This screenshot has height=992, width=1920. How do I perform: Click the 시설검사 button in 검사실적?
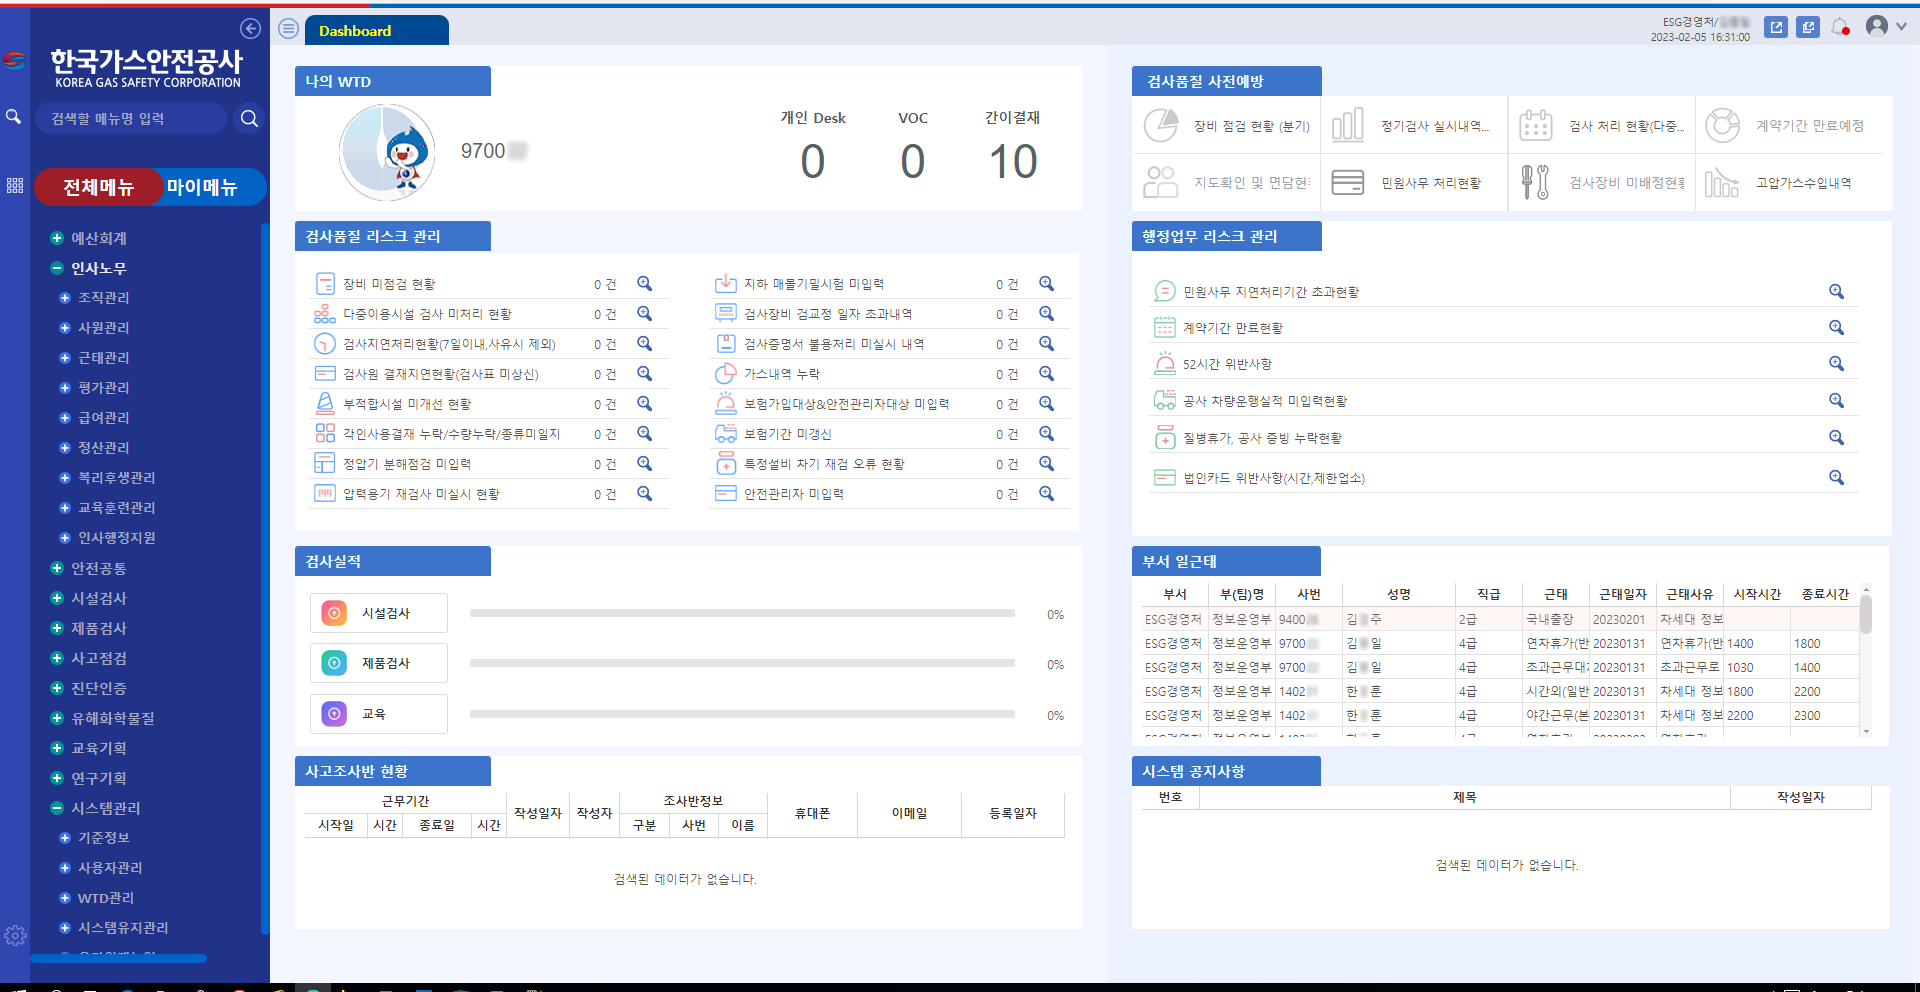pos(378,612)
